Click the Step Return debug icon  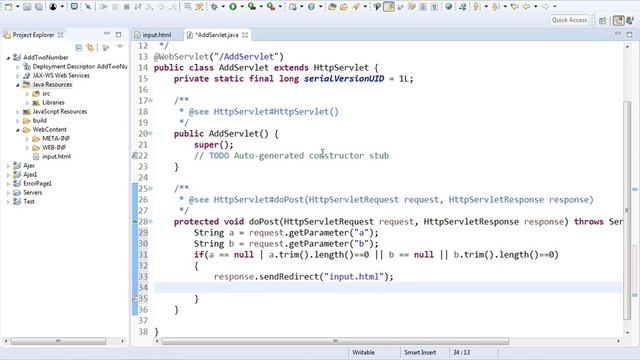[x=173, y=7]
